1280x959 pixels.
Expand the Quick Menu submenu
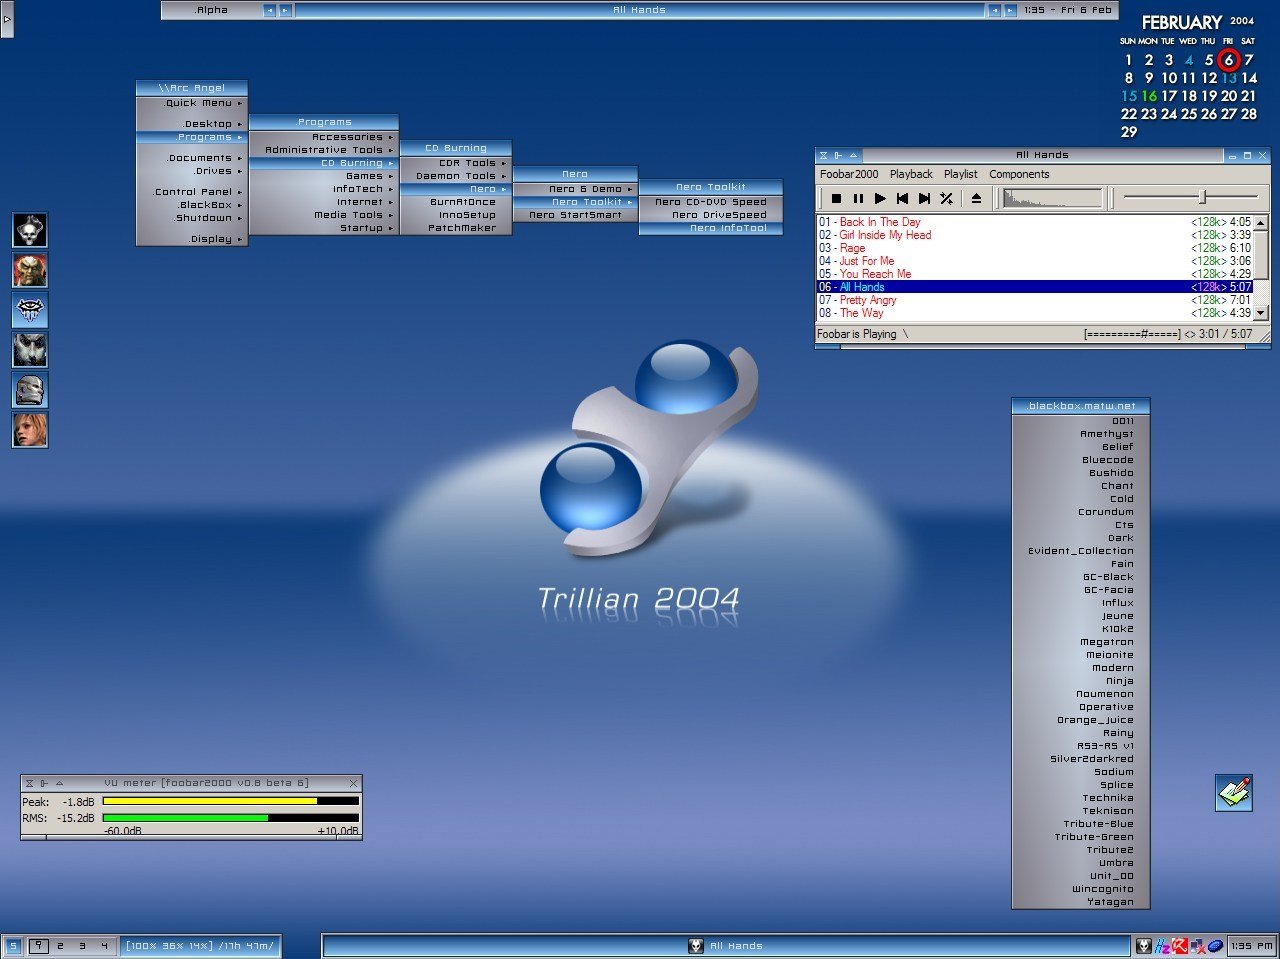coord(192,103)
